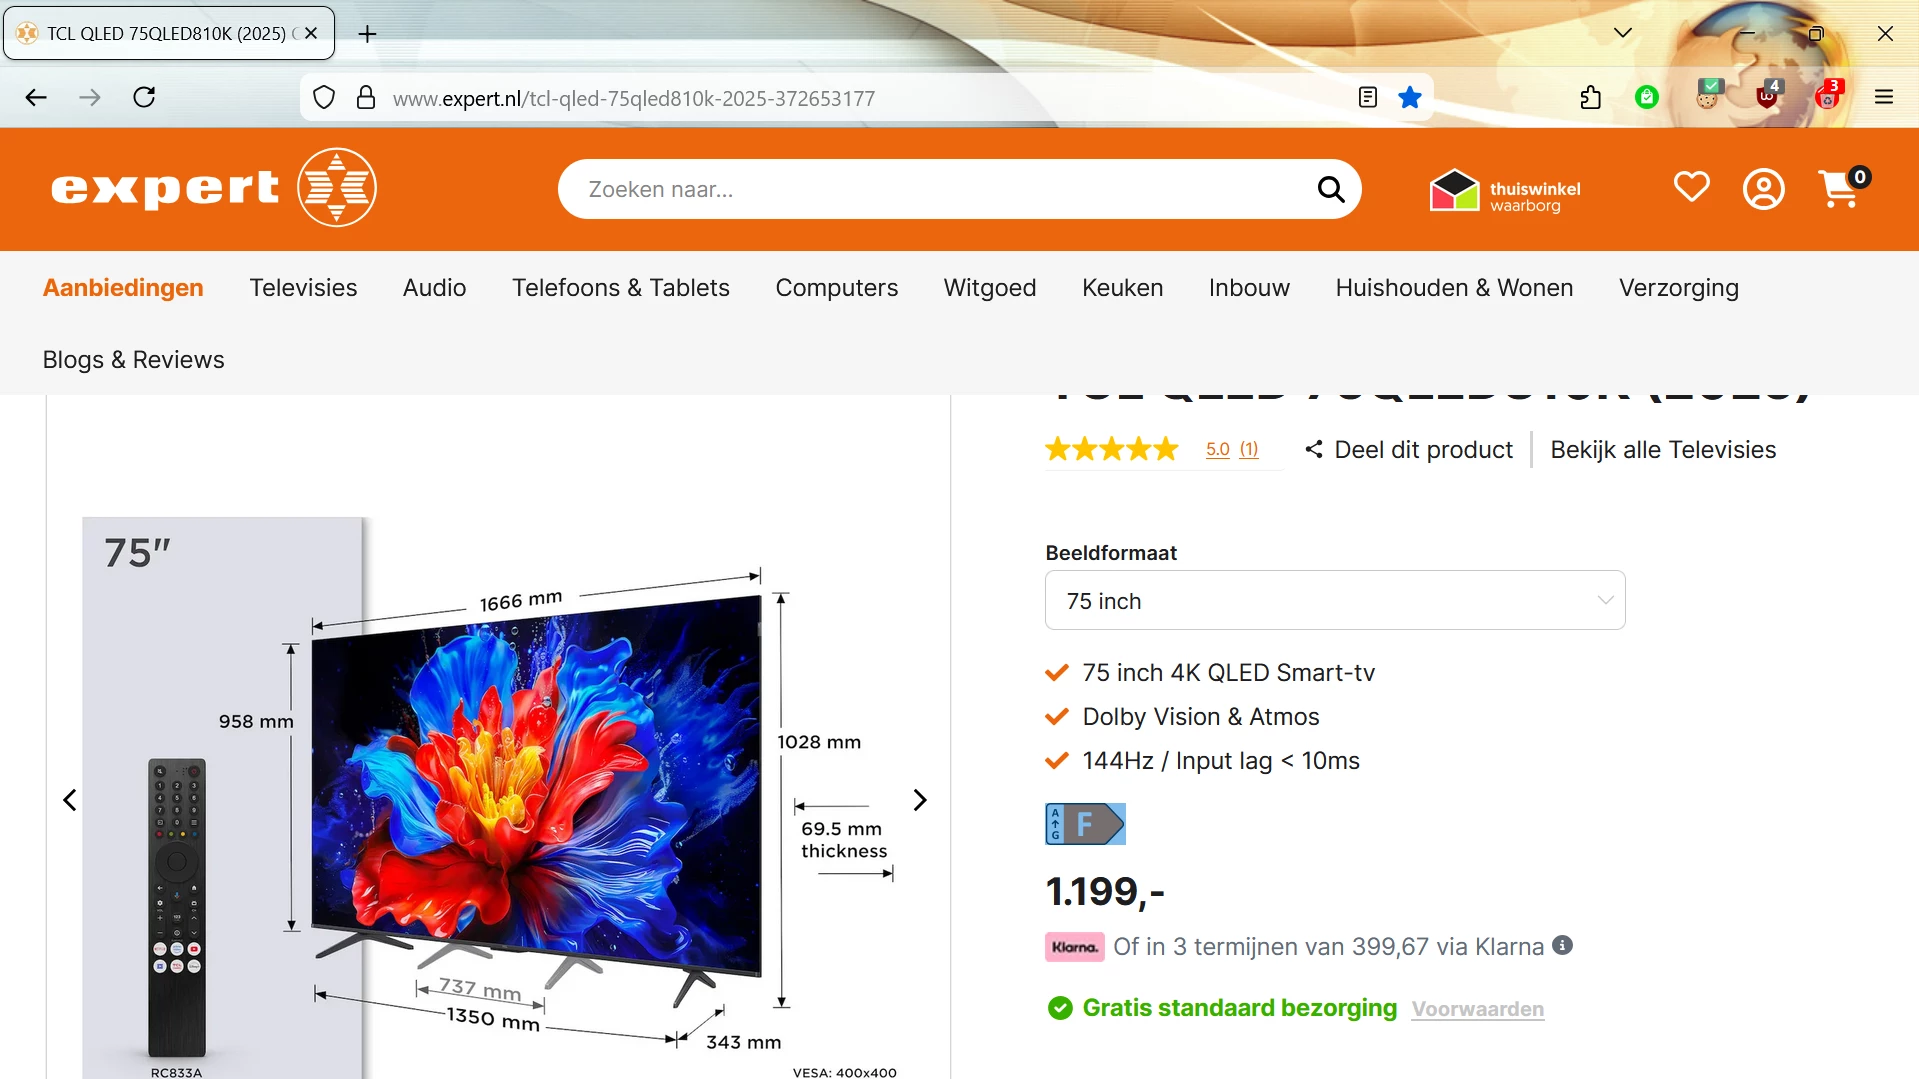Click the Voorwaarden link
Viewport: 1919px width, 1079px height.
pyautogui.click(x=1478, y=1009)
